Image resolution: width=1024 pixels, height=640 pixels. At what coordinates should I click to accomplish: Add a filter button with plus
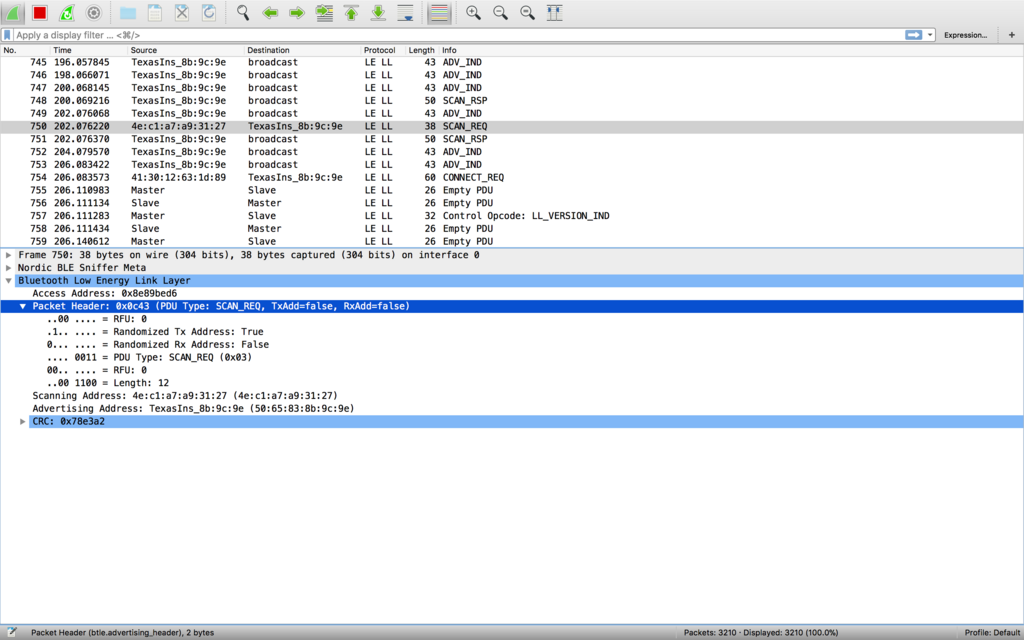(1012, 35)
